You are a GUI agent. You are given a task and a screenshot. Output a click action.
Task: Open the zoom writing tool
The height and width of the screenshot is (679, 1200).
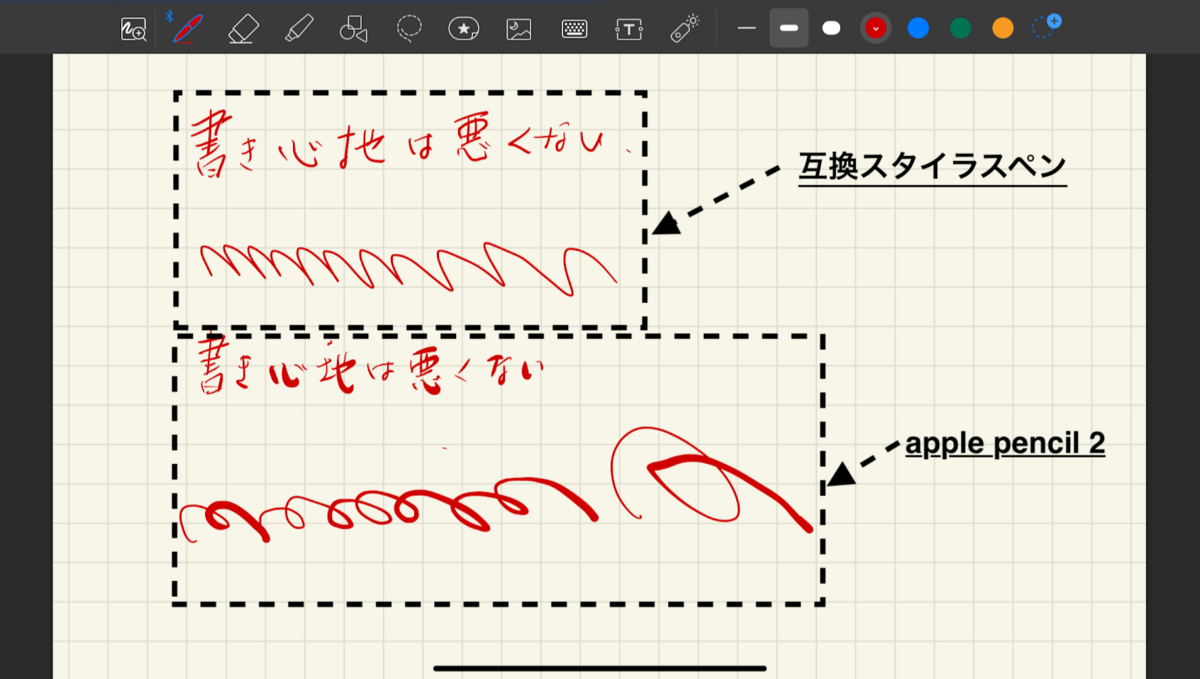131,27
